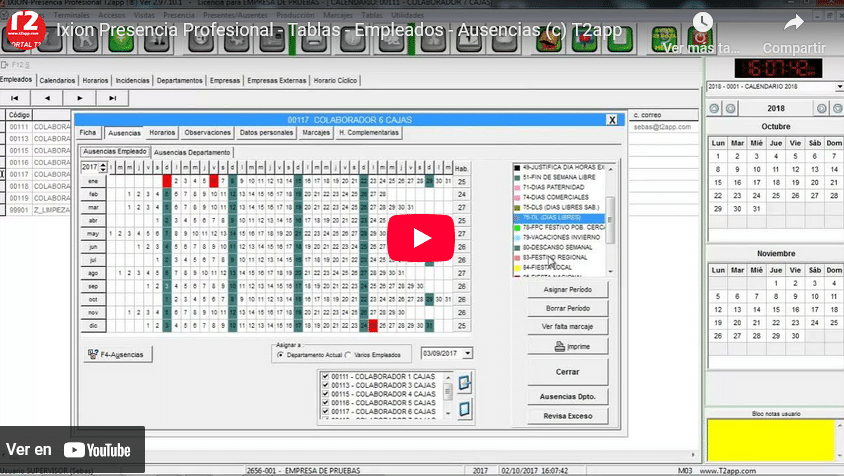Open the Empresas Externas tab
Image resolution: width=844 pixels, height=476 pixels.
point(277,80)
